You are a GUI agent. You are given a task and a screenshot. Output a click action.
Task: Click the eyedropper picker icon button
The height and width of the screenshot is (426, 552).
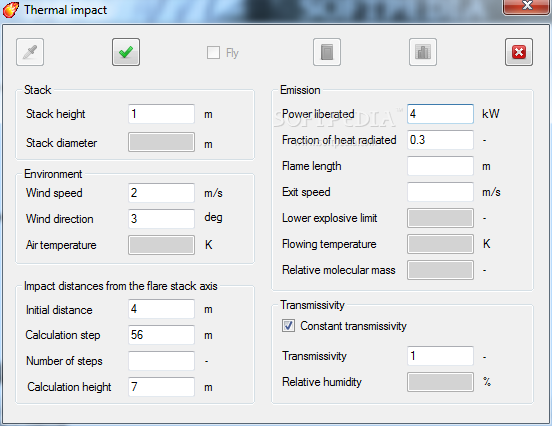30,52
